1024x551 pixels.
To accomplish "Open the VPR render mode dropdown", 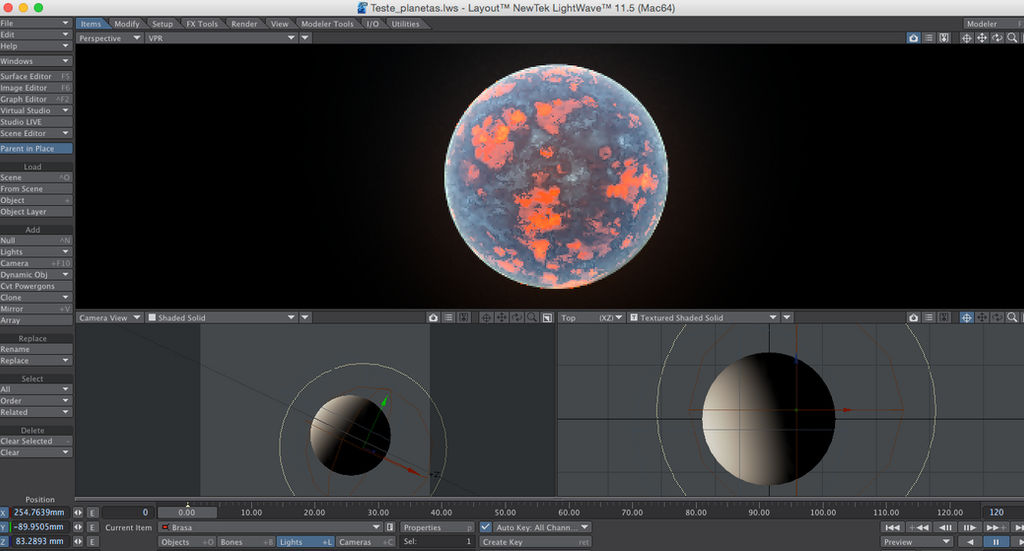I will 221,38.
